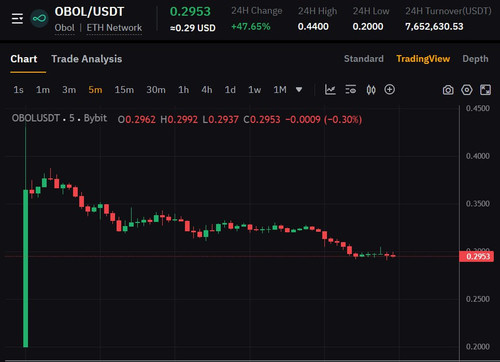Click the red 0.2953 current price label
The image size is (500, 362).
coord(477,256)
